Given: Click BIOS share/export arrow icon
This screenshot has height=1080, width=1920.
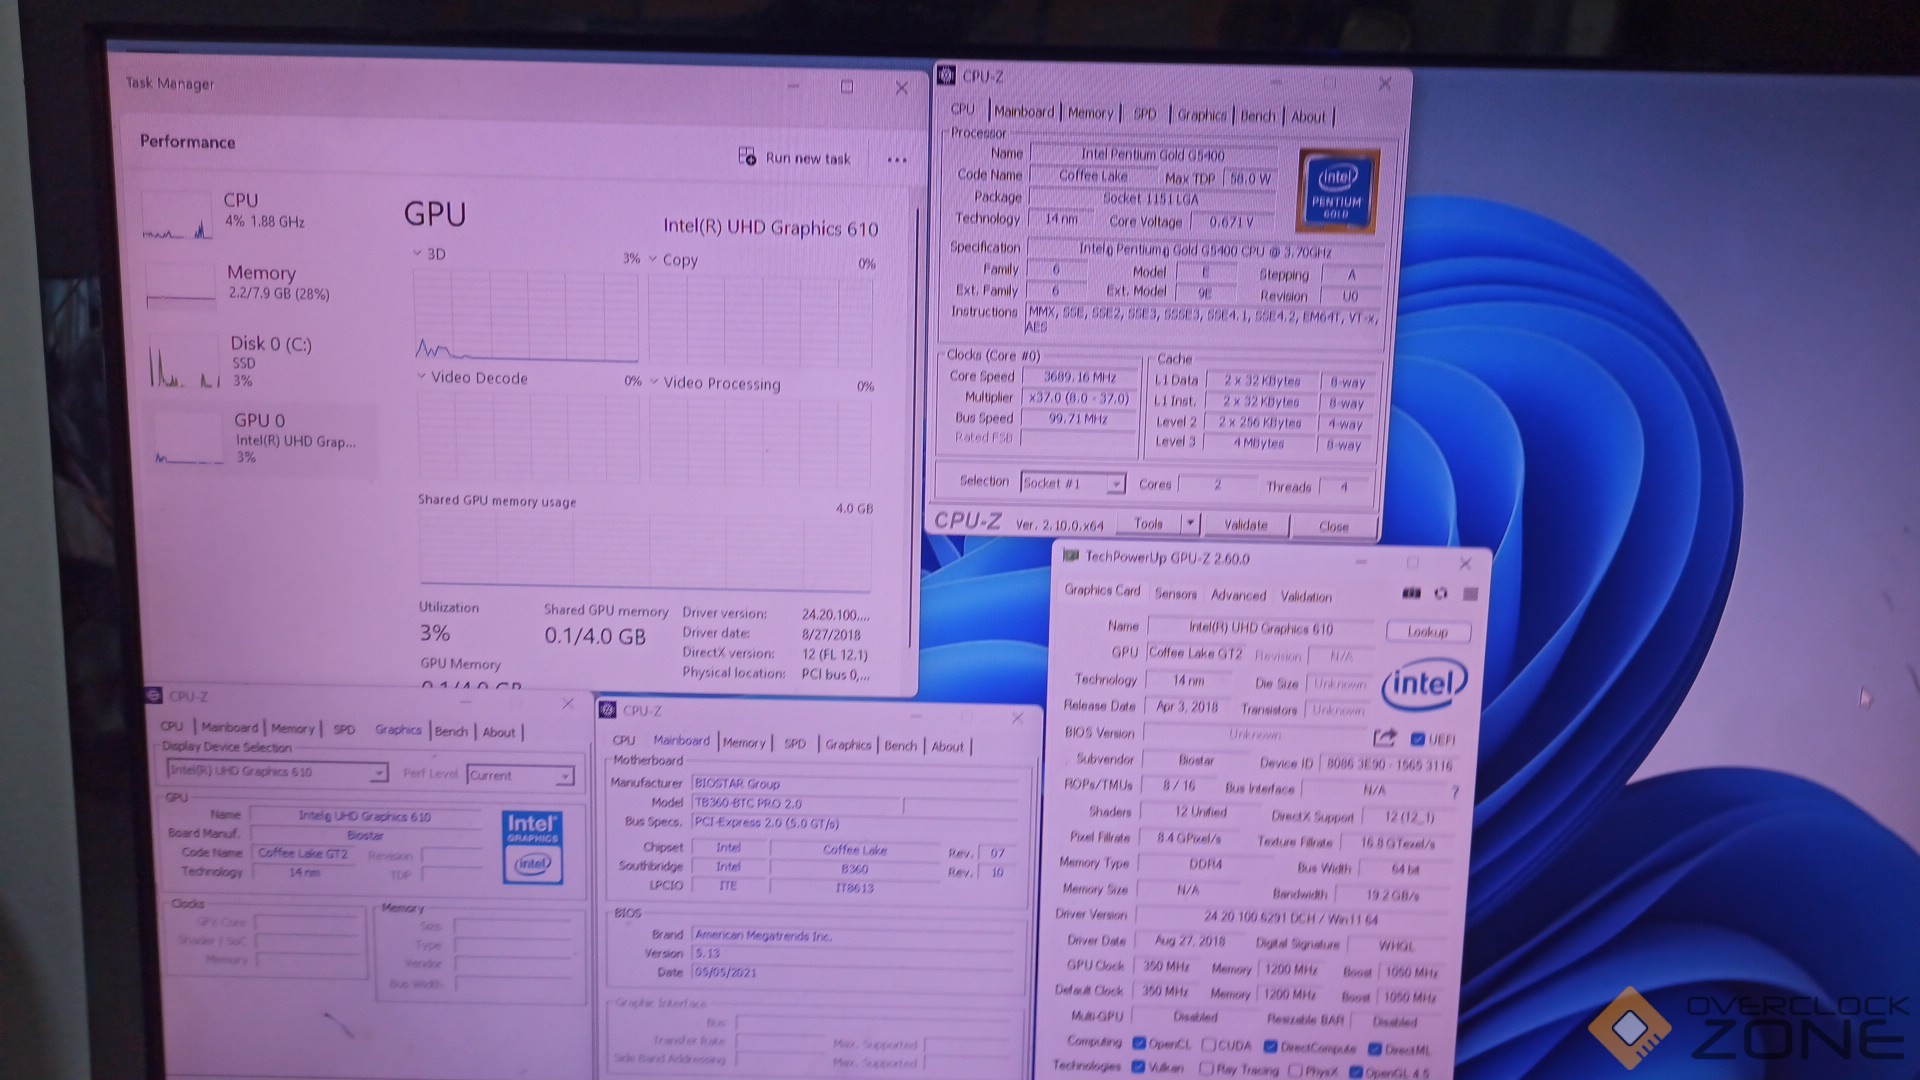Looking at the screenshot, I should pos(1384,738).
